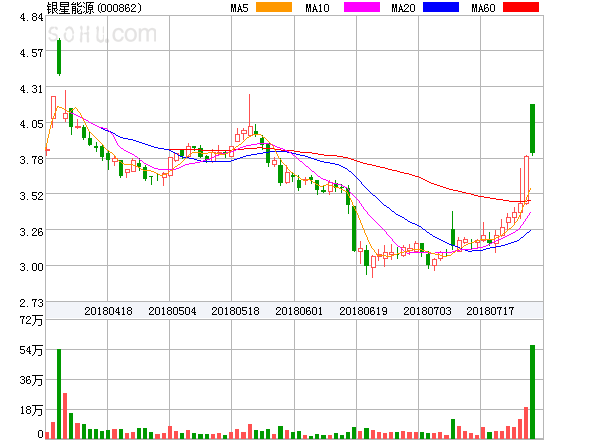Screen dimensions: 600x440
Task: Click the 20180703 date label
Action: tap(427, 311)
